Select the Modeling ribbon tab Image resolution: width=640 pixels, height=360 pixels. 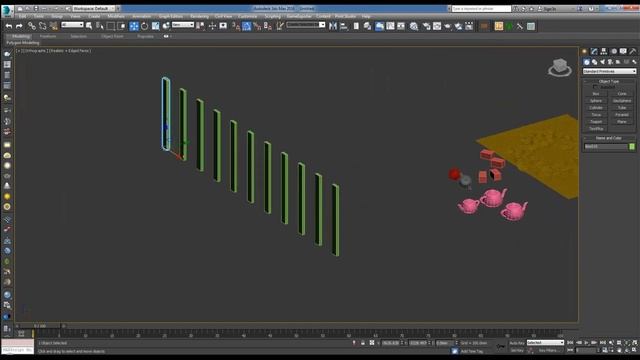pyautogui.click(x=21, y=36)
